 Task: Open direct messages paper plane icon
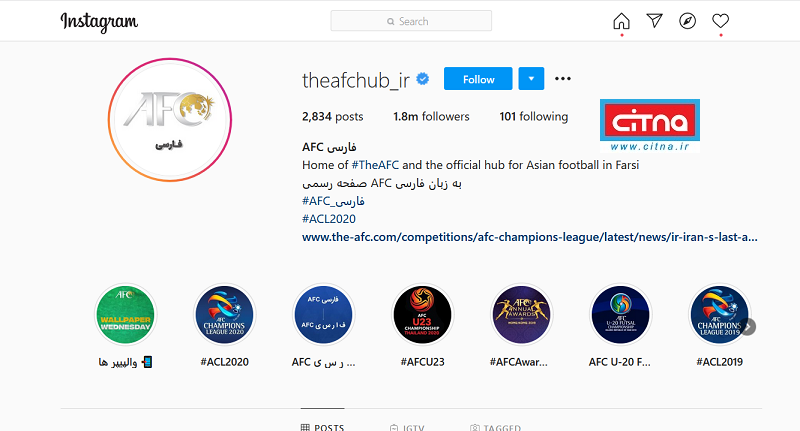tap(654, 21)
